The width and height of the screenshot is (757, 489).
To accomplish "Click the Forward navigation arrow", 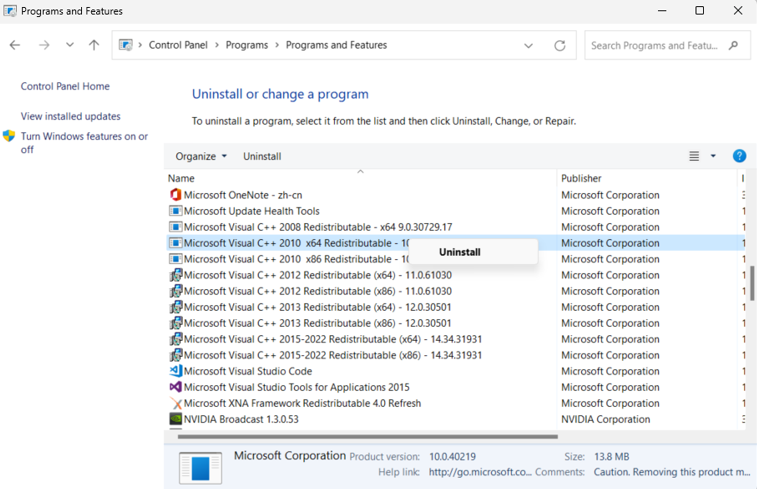I will (44, 45).
